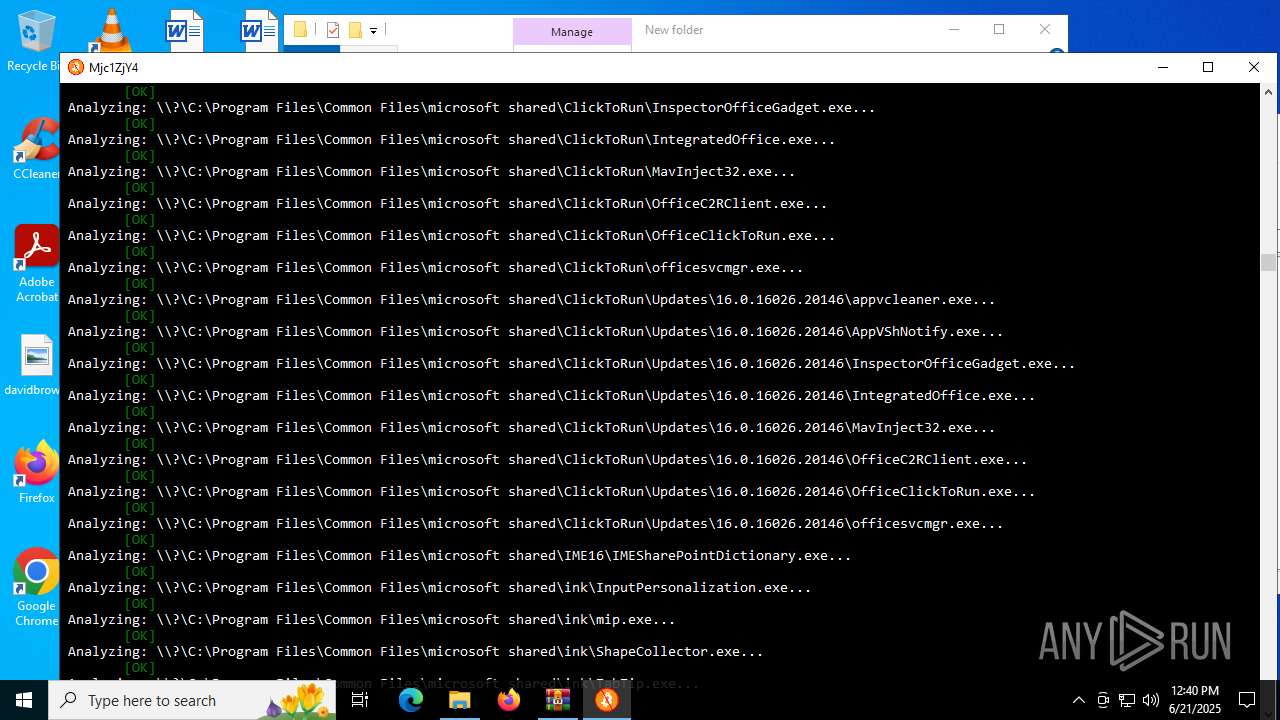Launch CCleaner desktop shortcut
The image size is (1280, 720).
point(36,150)
